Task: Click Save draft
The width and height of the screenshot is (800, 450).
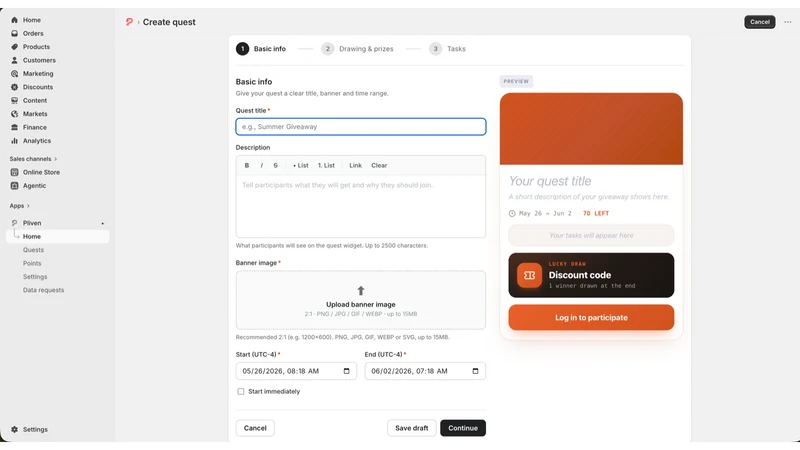Action: (x=411, y=428)
